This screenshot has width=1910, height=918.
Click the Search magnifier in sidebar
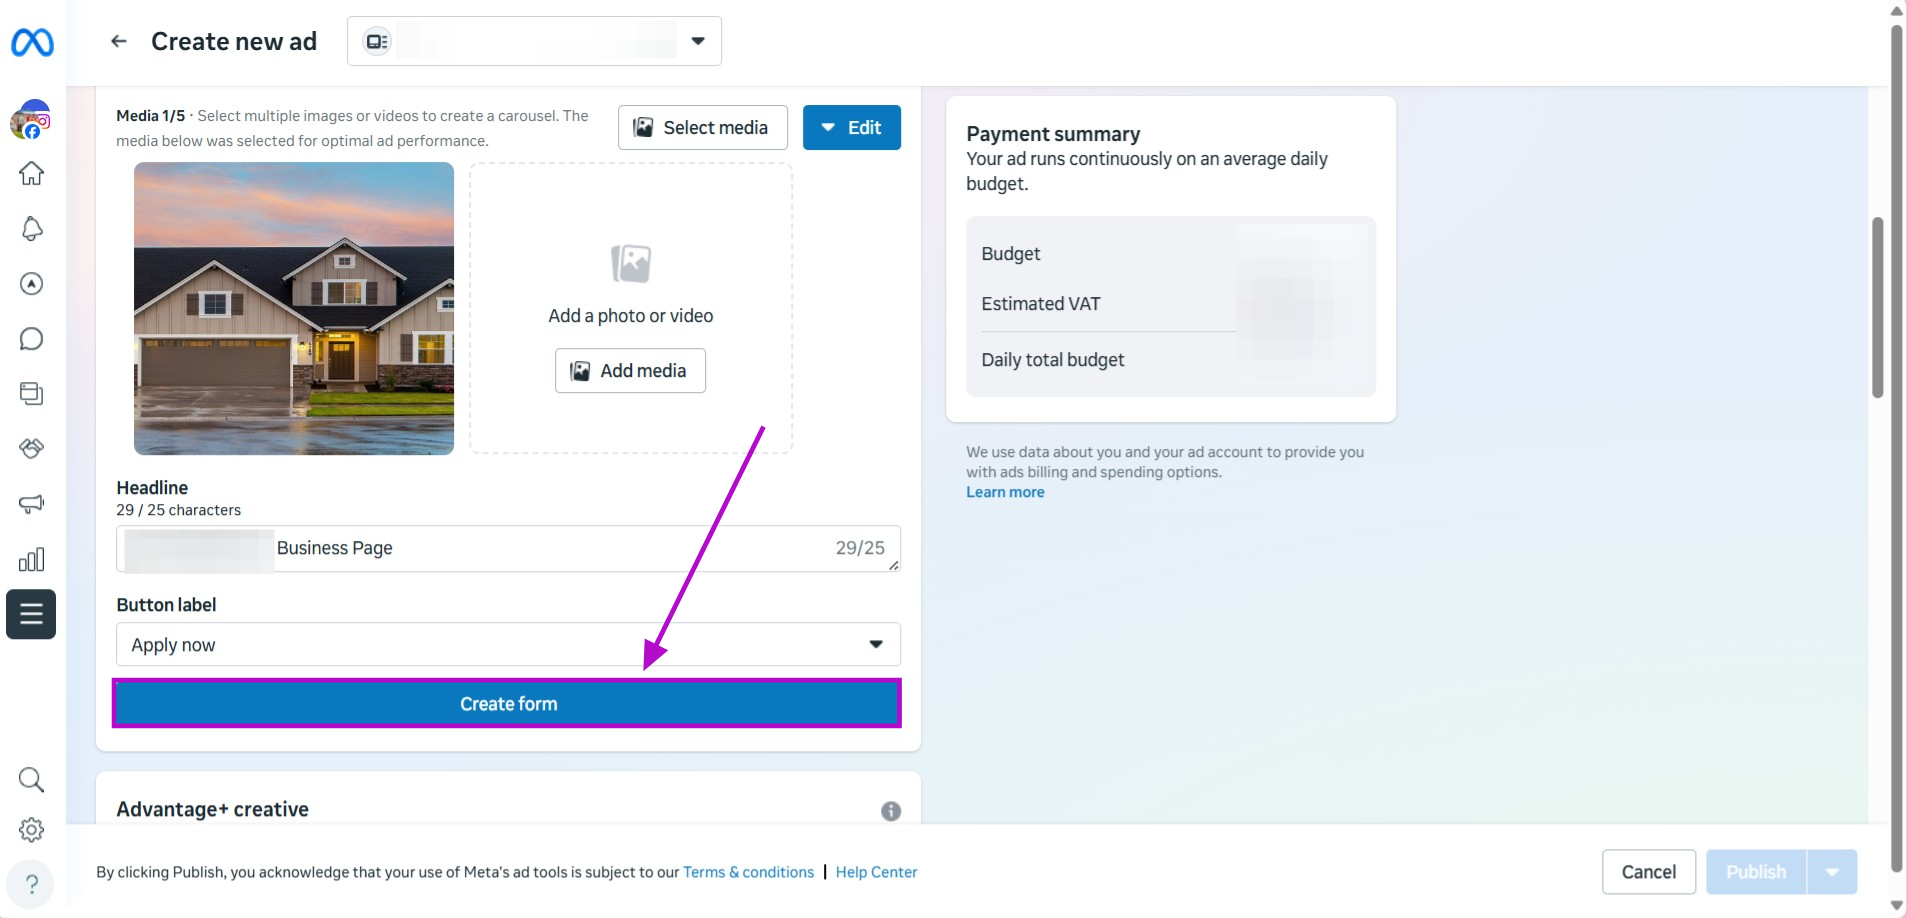(x=32, y=780)
